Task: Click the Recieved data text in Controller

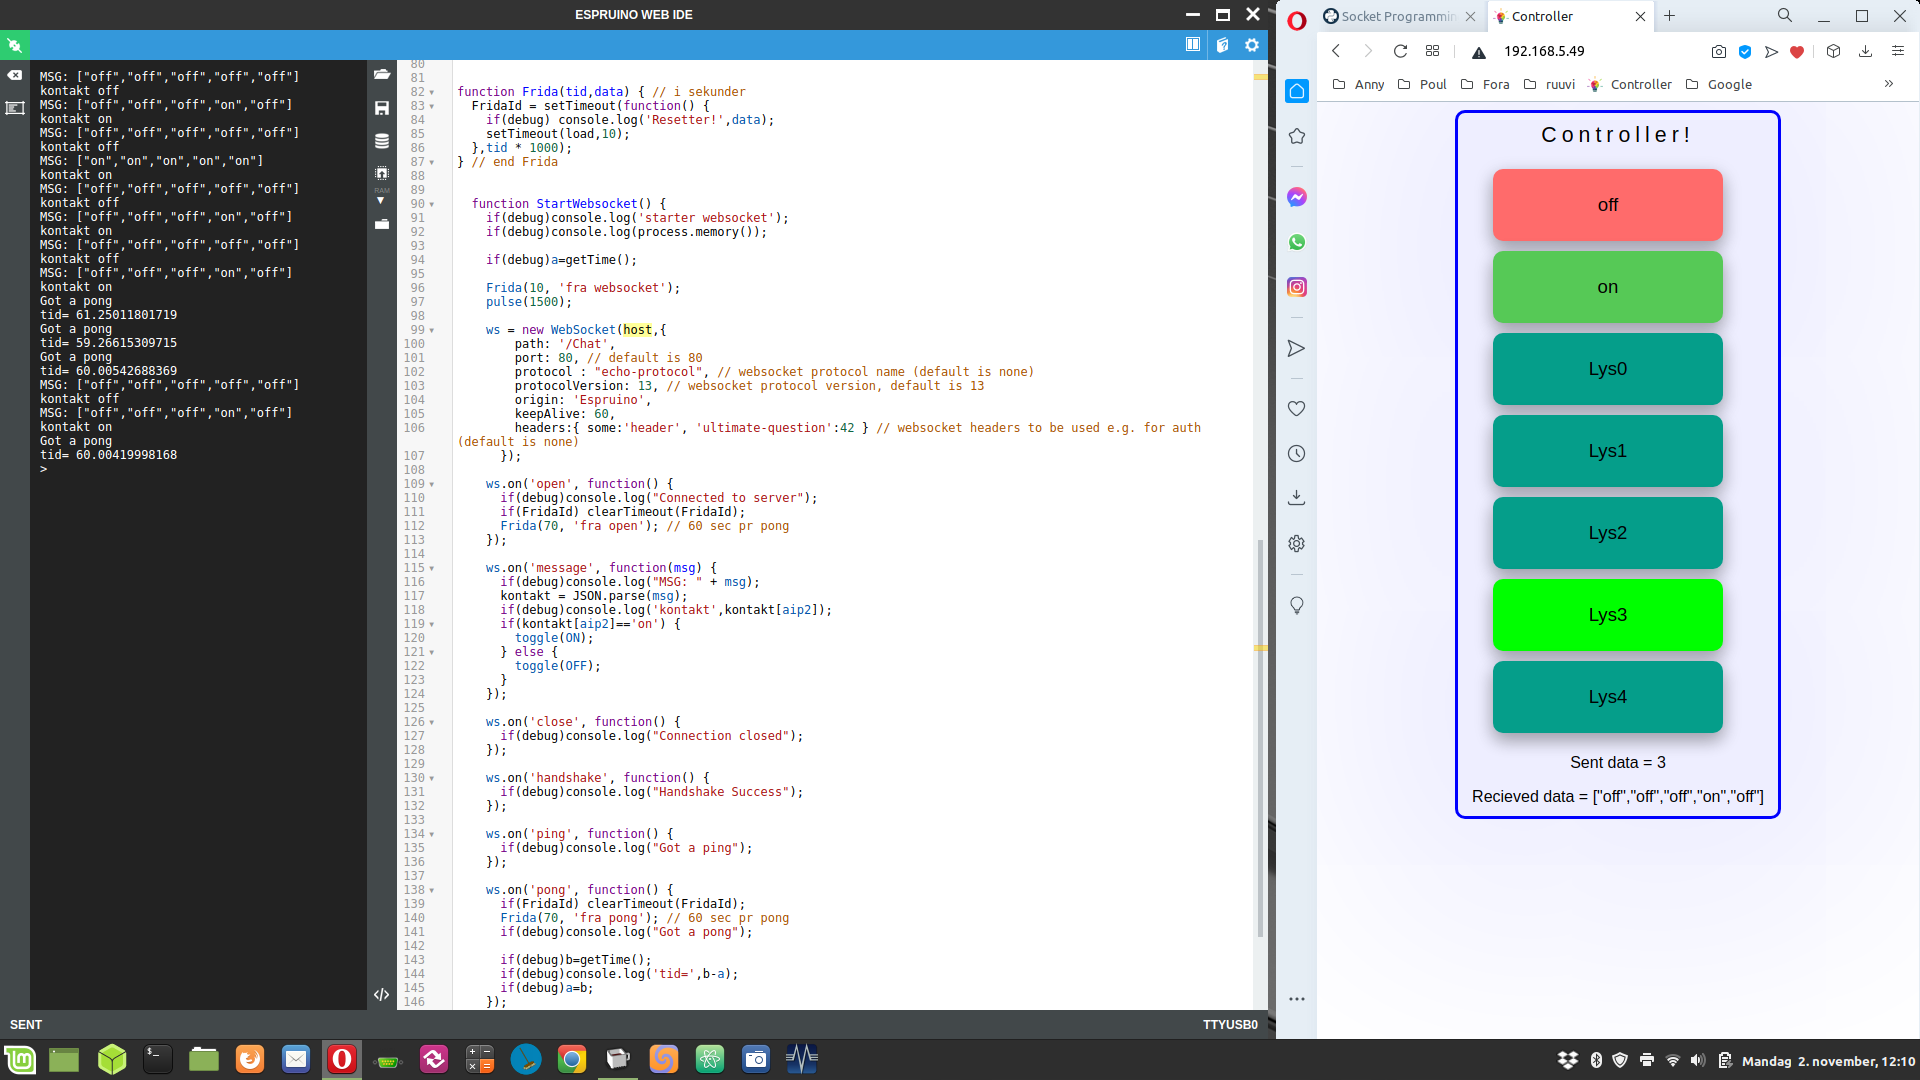Action: pos(1618,797)
